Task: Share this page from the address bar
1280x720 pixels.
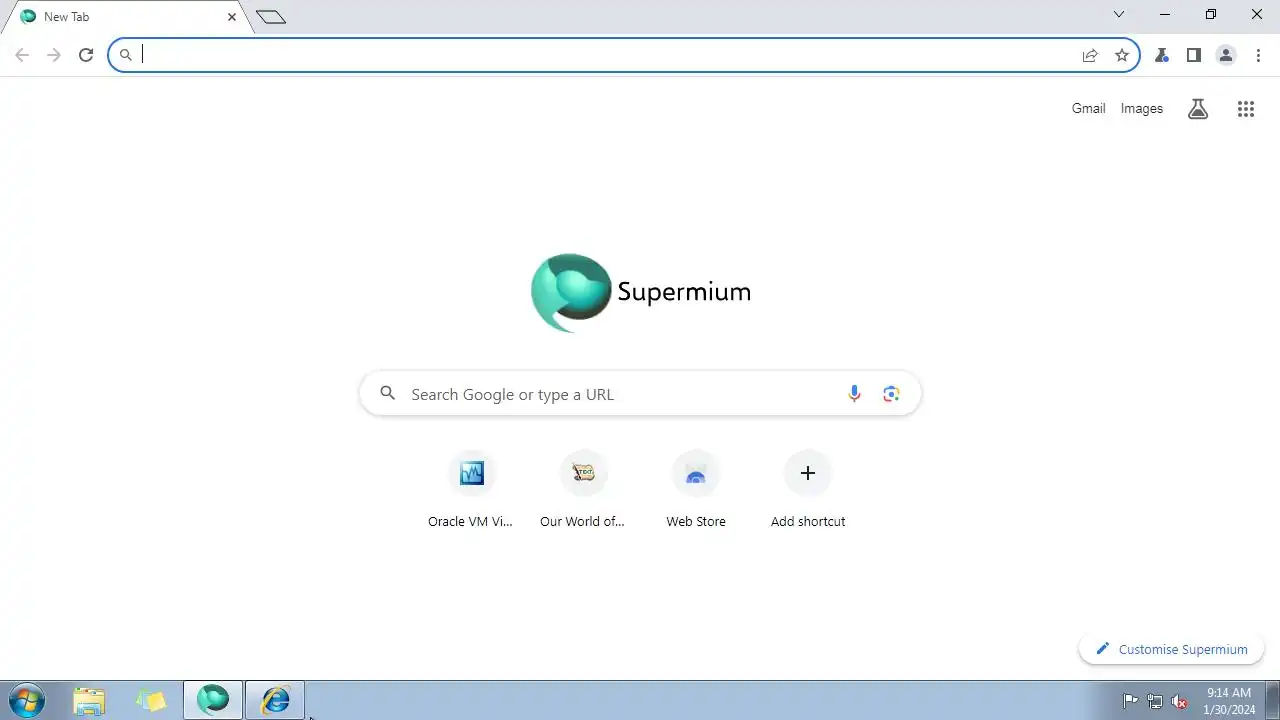Action: [1090, 55]
